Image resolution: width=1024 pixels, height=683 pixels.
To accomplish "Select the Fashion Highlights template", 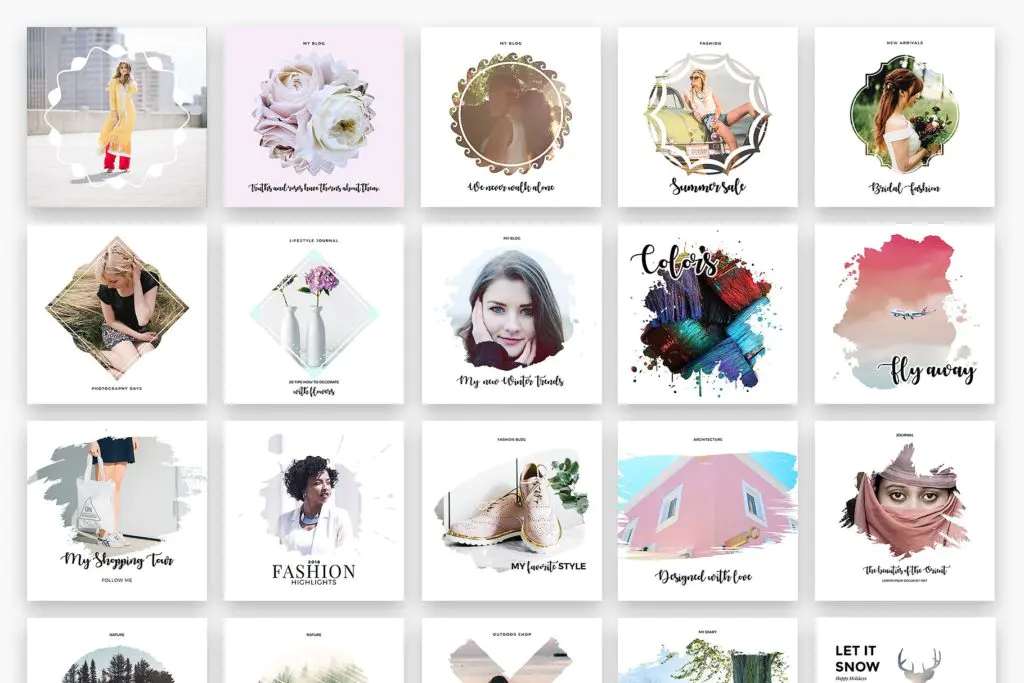I will tap(313, 511).
